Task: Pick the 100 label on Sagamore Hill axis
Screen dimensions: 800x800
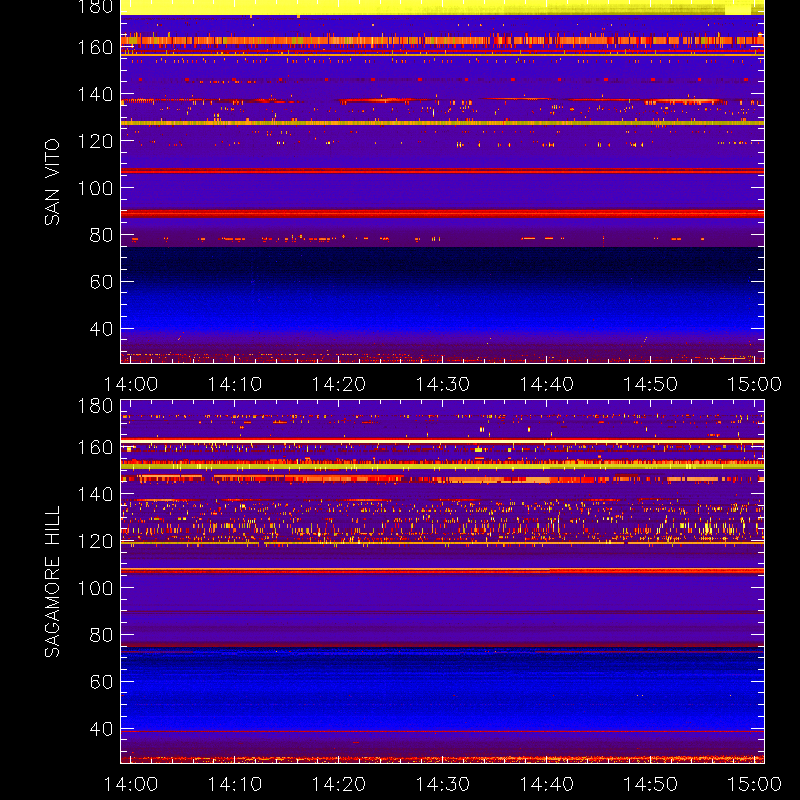Action: coord(95,588)
